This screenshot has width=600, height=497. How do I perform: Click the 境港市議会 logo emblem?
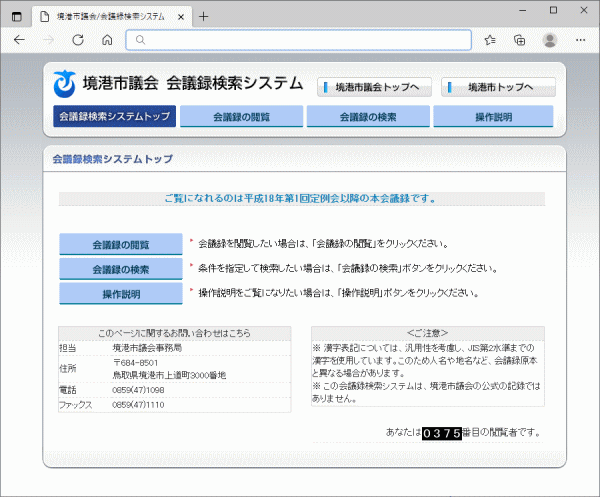click(x=65, y=84)
